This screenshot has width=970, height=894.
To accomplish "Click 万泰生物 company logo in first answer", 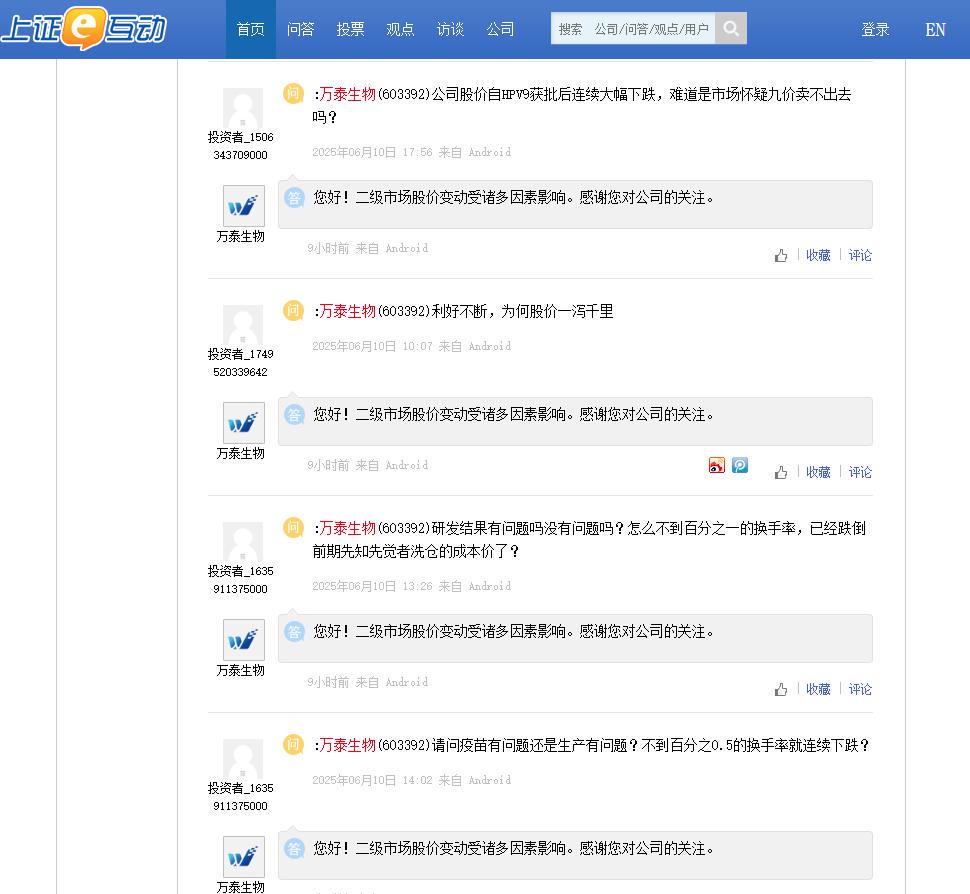I will (244, 206).
